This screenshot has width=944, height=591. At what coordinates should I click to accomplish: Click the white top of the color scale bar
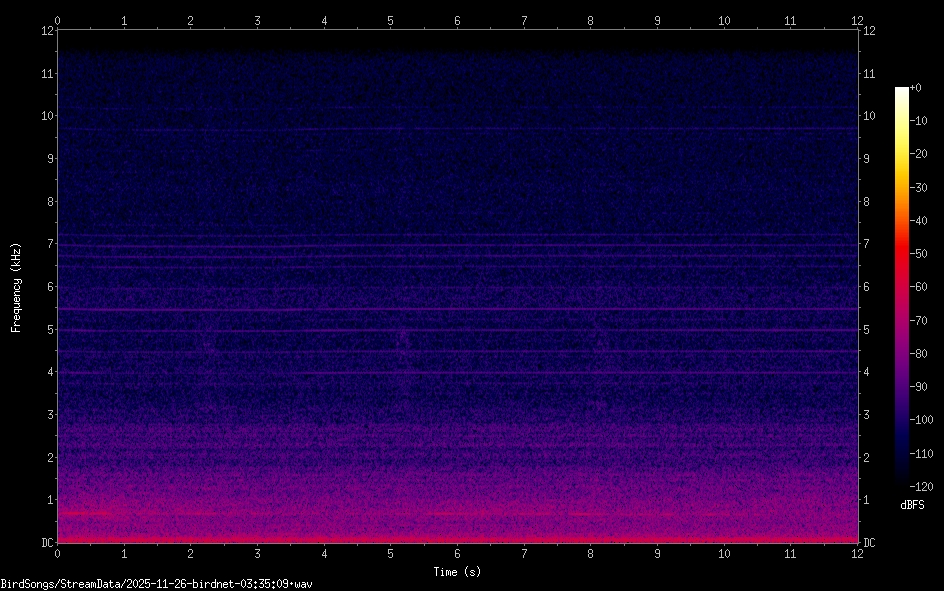tap(902, 92)
